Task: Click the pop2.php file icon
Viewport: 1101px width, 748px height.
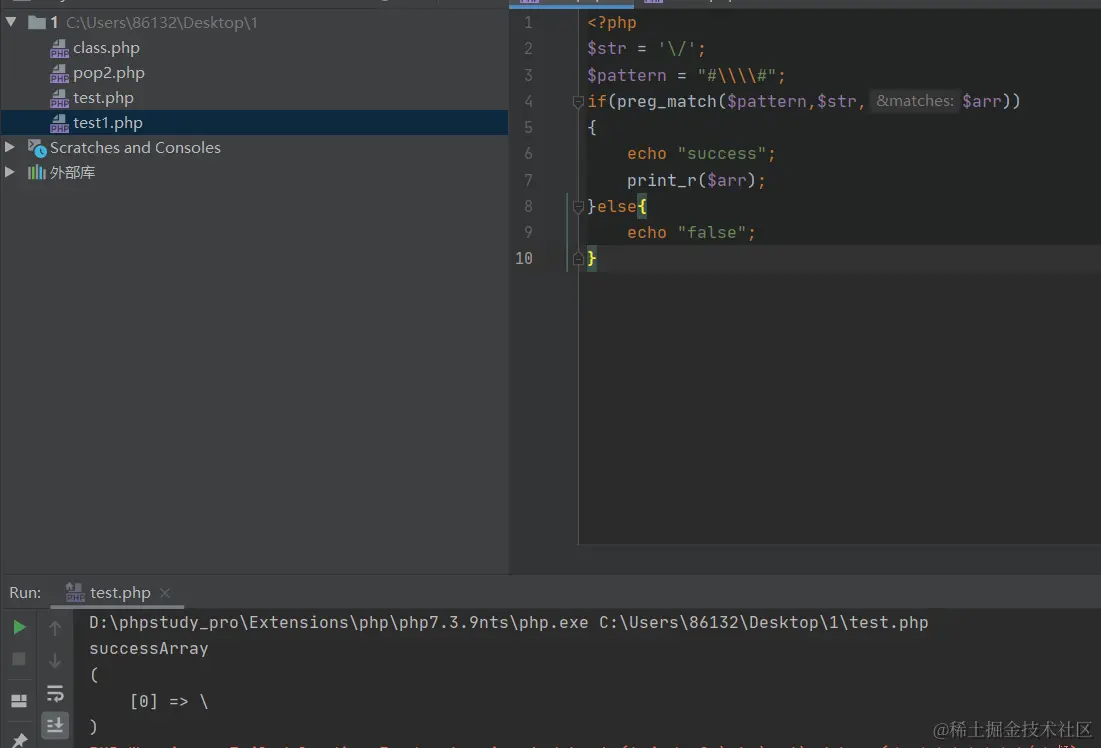Action: click(59, 74)
